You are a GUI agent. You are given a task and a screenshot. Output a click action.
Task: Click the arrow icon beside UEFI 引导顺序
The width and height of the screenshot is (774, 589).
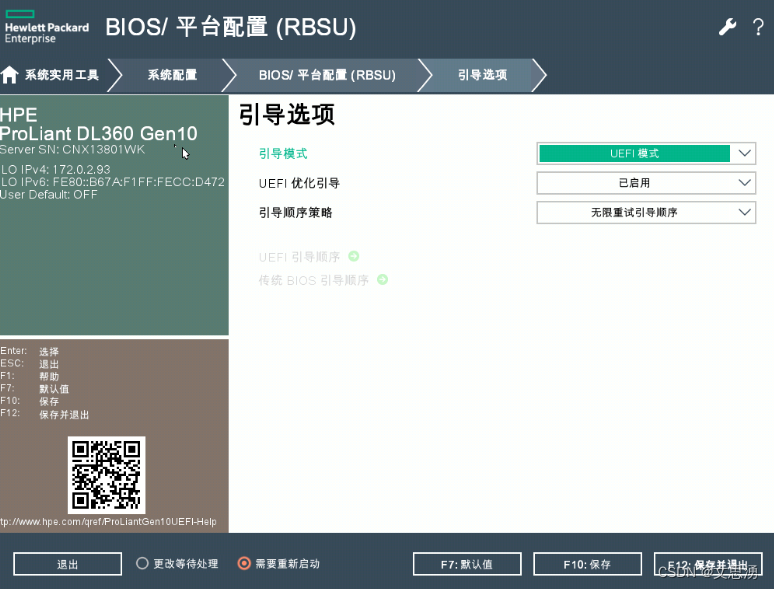coord(353,256)
